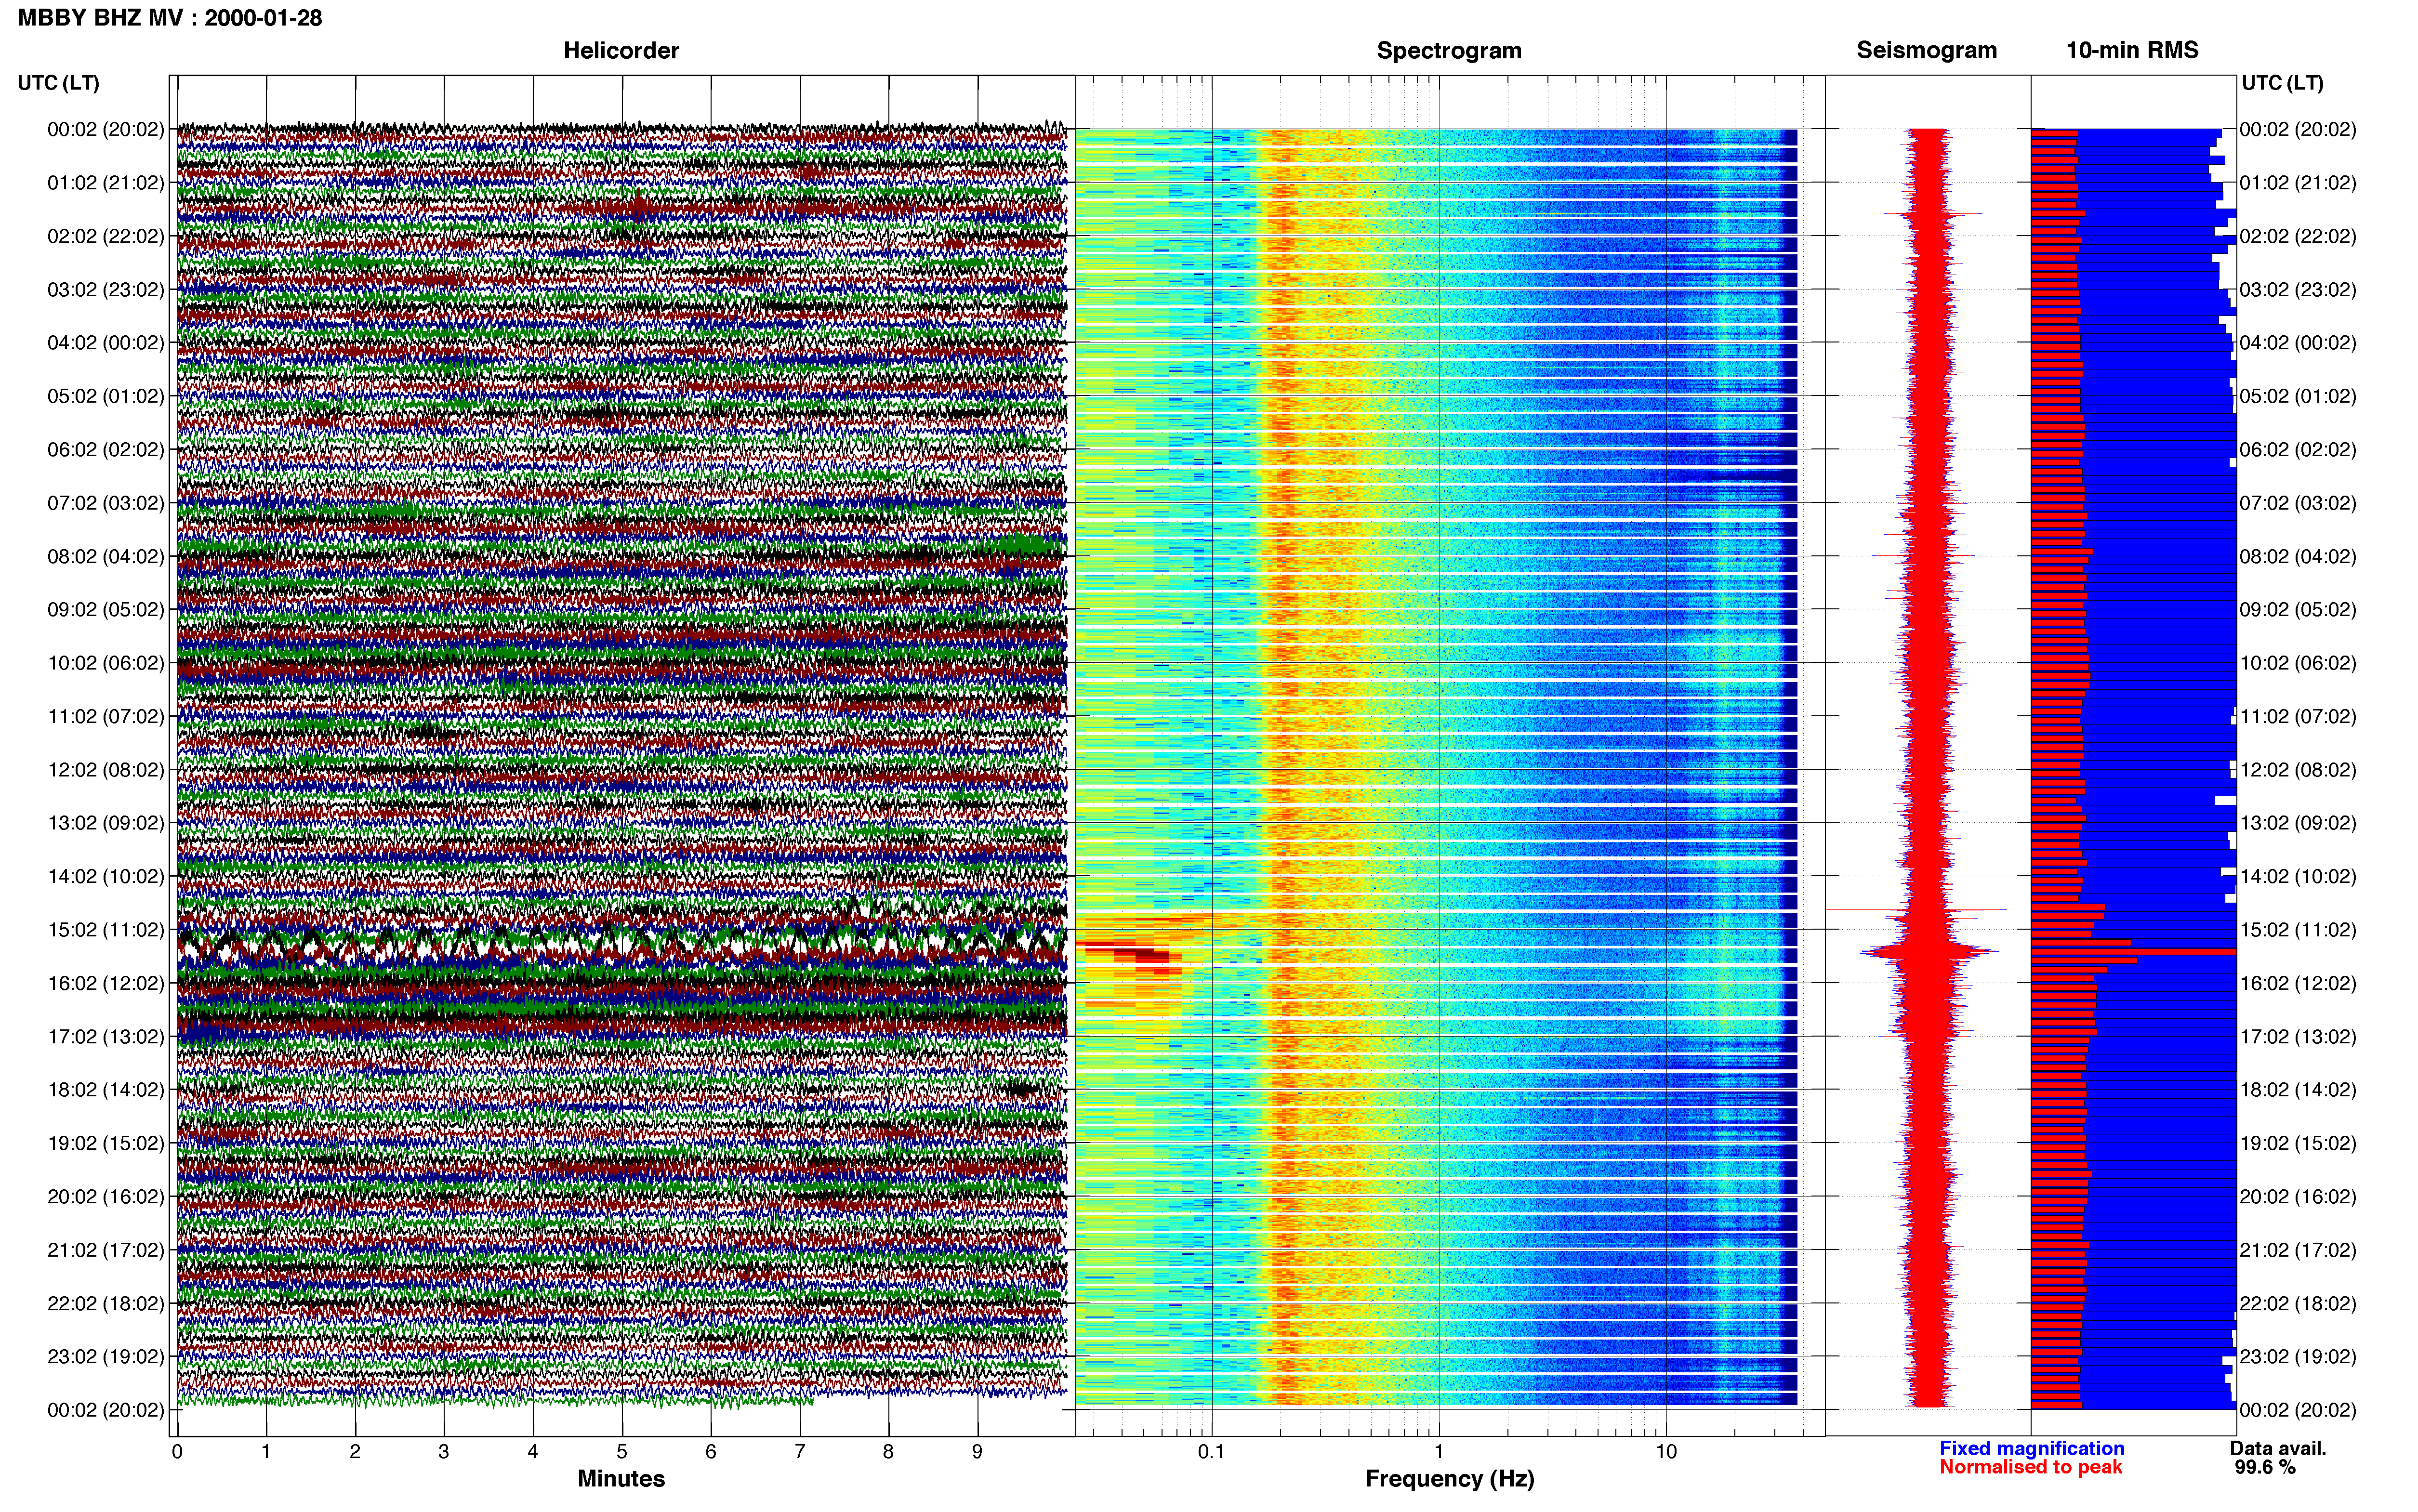Click the right time label 15:02 (11:02)
This screenshot has height=1512, width=2418.
tap(2298, 930)
